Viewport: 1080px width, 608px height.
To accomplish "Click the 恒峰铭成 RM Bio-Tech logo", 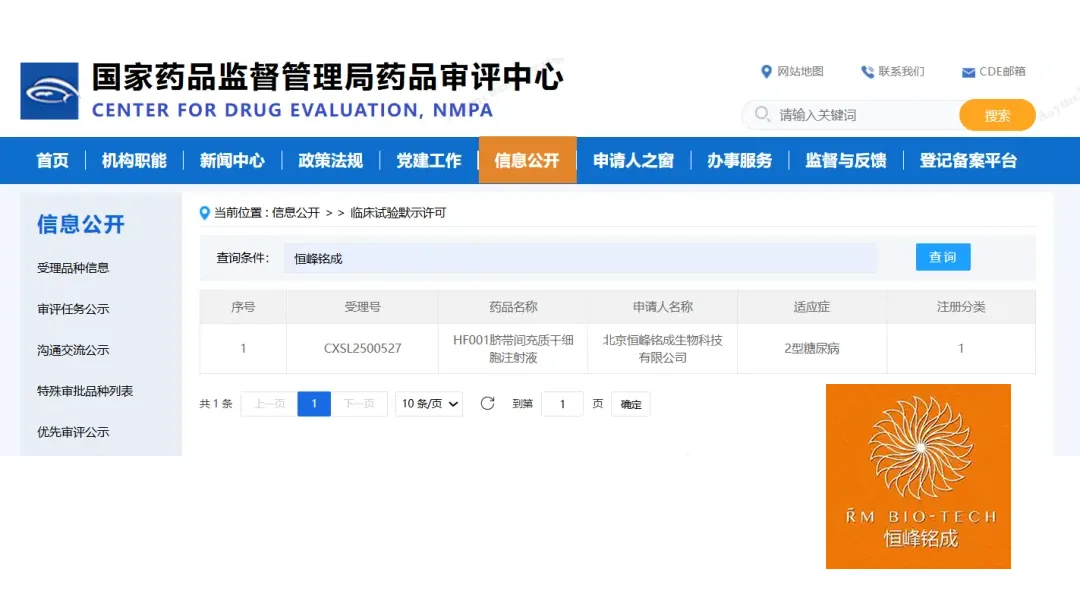I will click(918, 476).
